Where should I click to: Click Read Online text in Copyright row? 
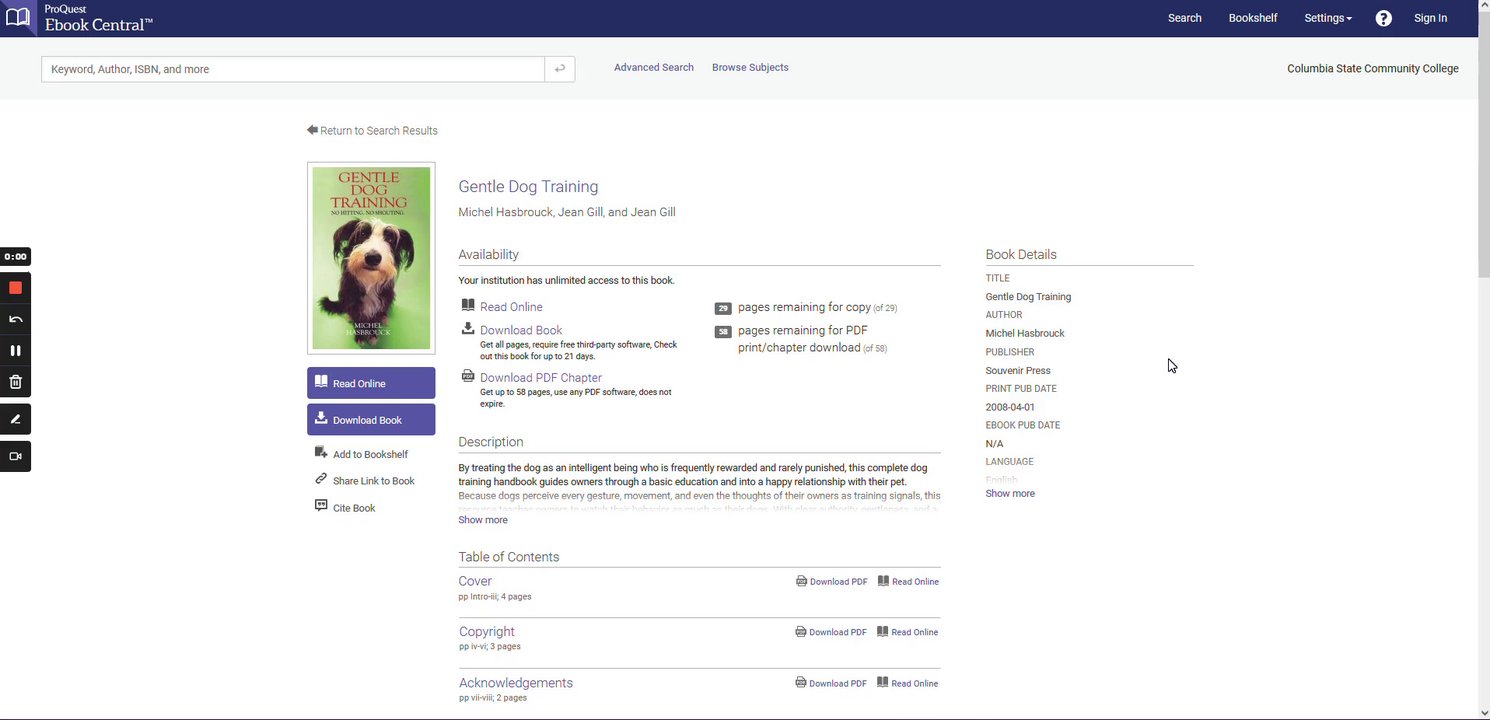915,632
